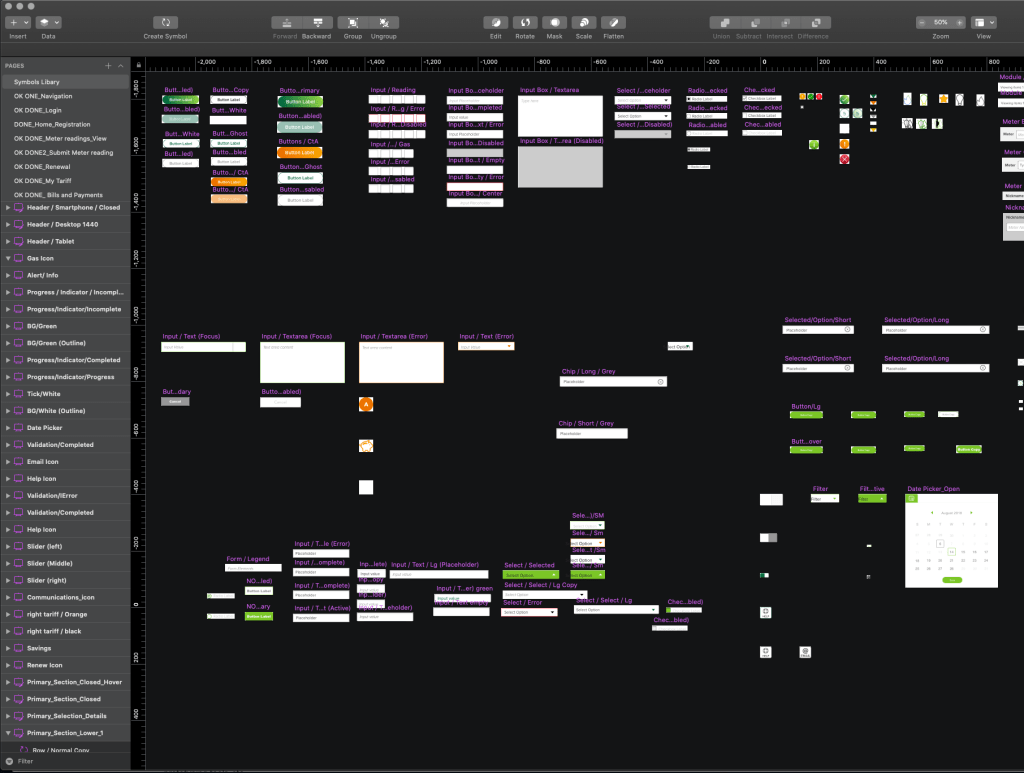Open the View options dropdown
This screenshot has width=1024, height=773.
984,22
